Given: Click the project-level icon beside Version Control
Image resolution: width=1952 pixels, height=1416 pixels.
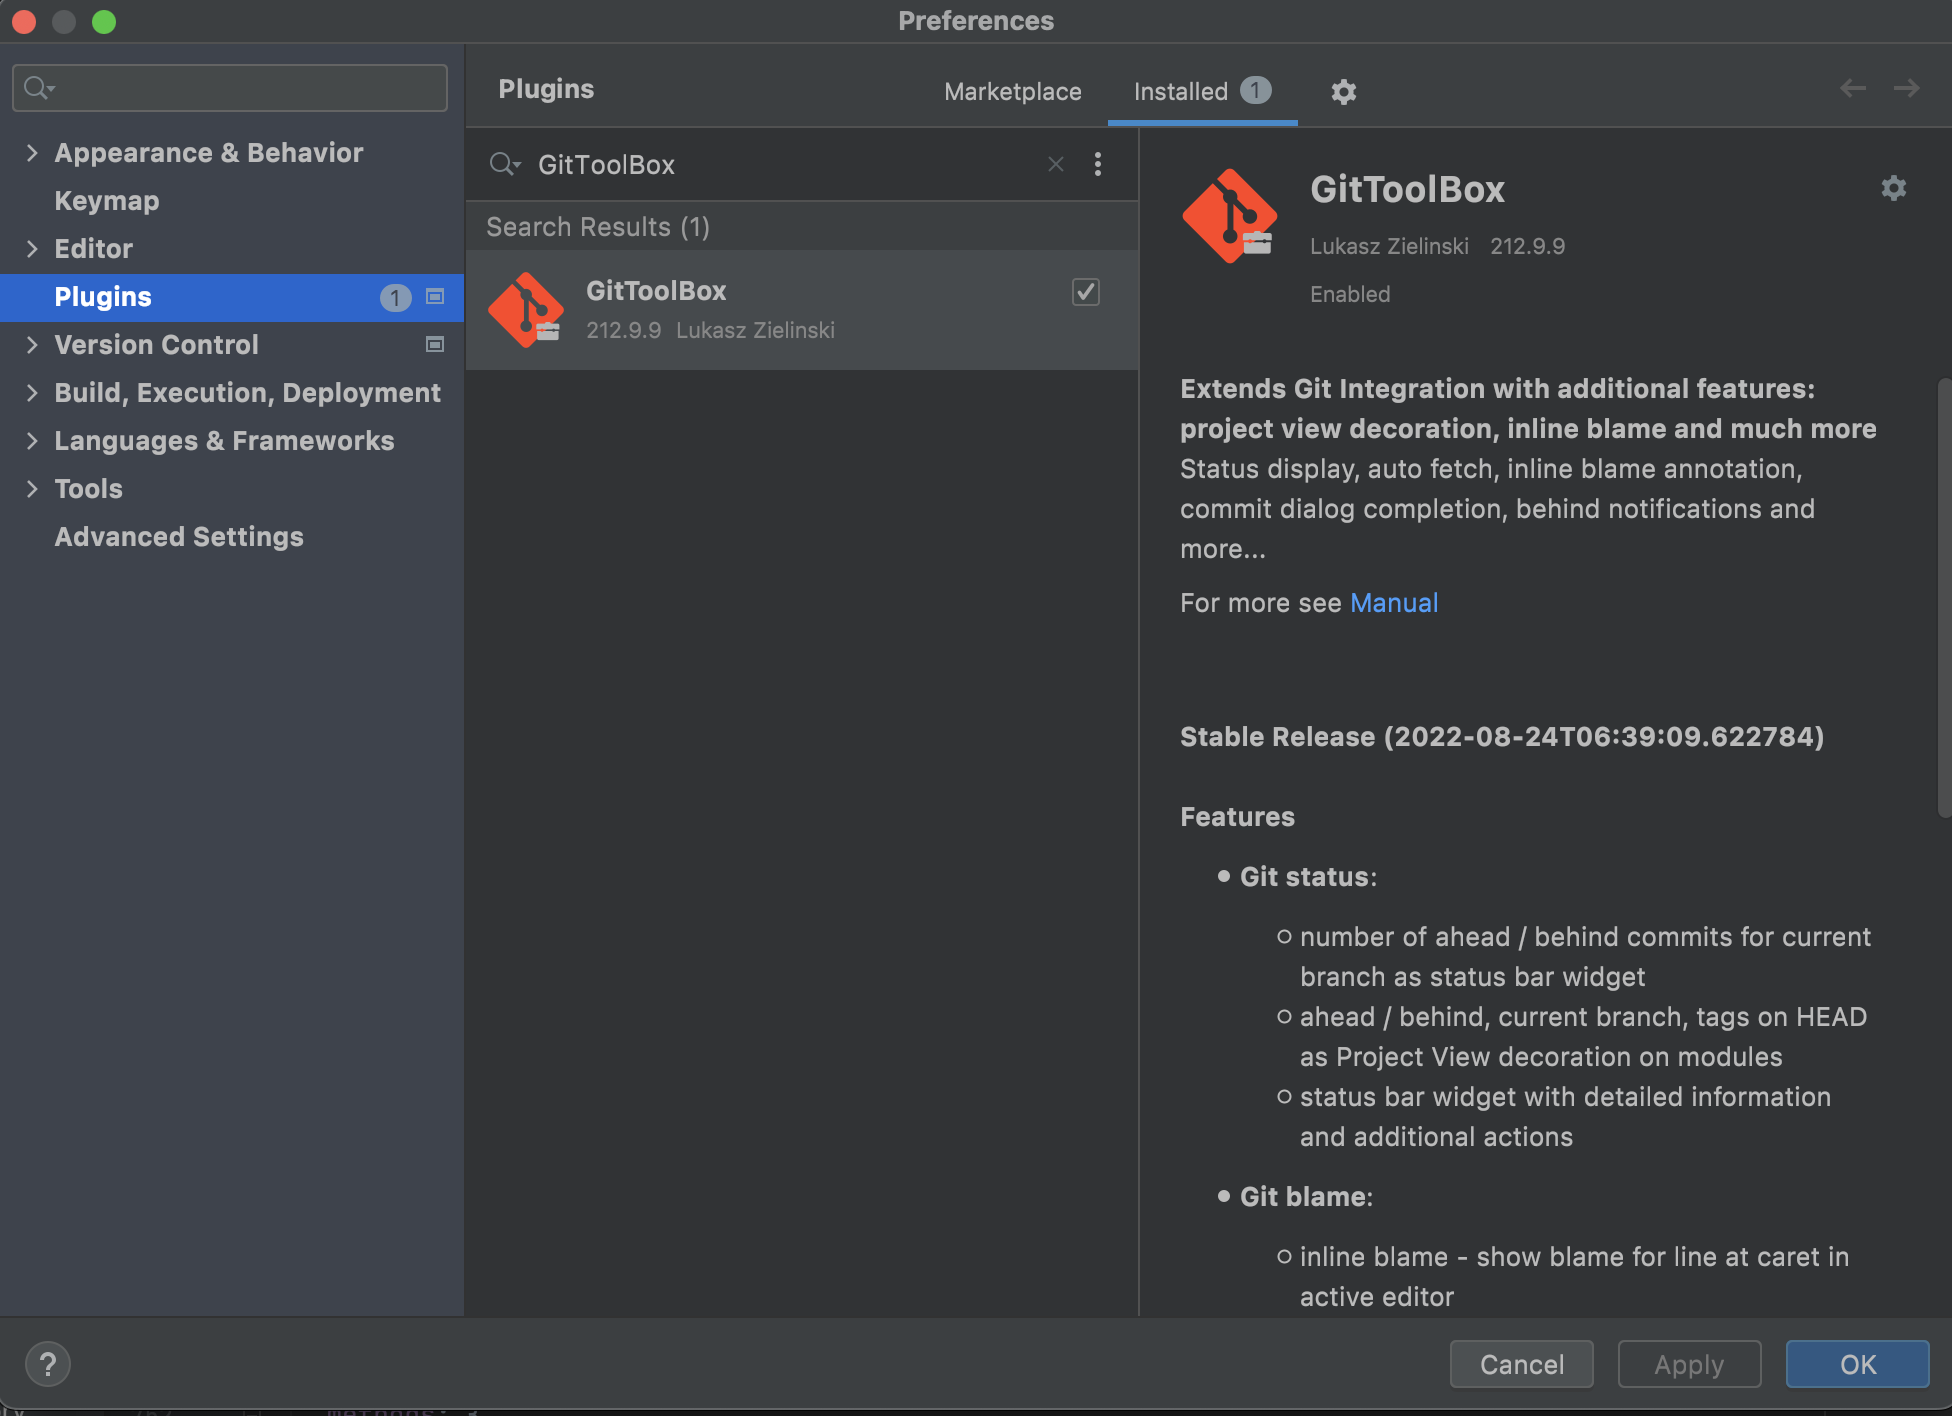Looking at the screenshot, I should 435,344.
